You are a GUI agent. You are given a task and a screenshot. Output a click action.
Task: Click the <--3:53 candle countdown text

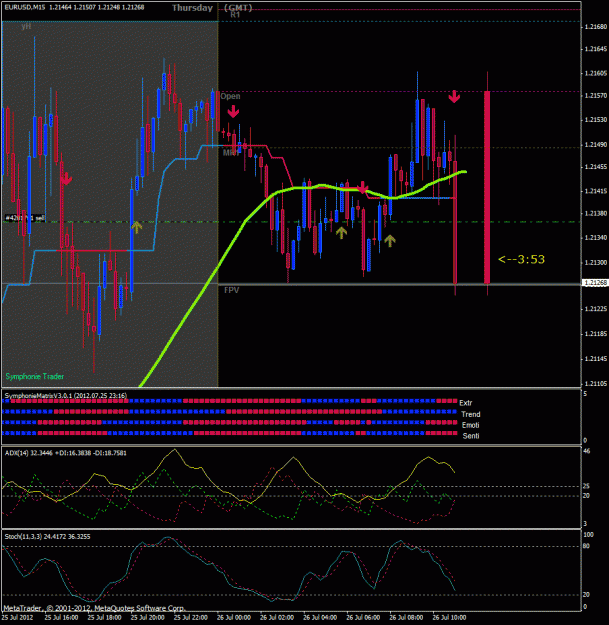point(521,259)
